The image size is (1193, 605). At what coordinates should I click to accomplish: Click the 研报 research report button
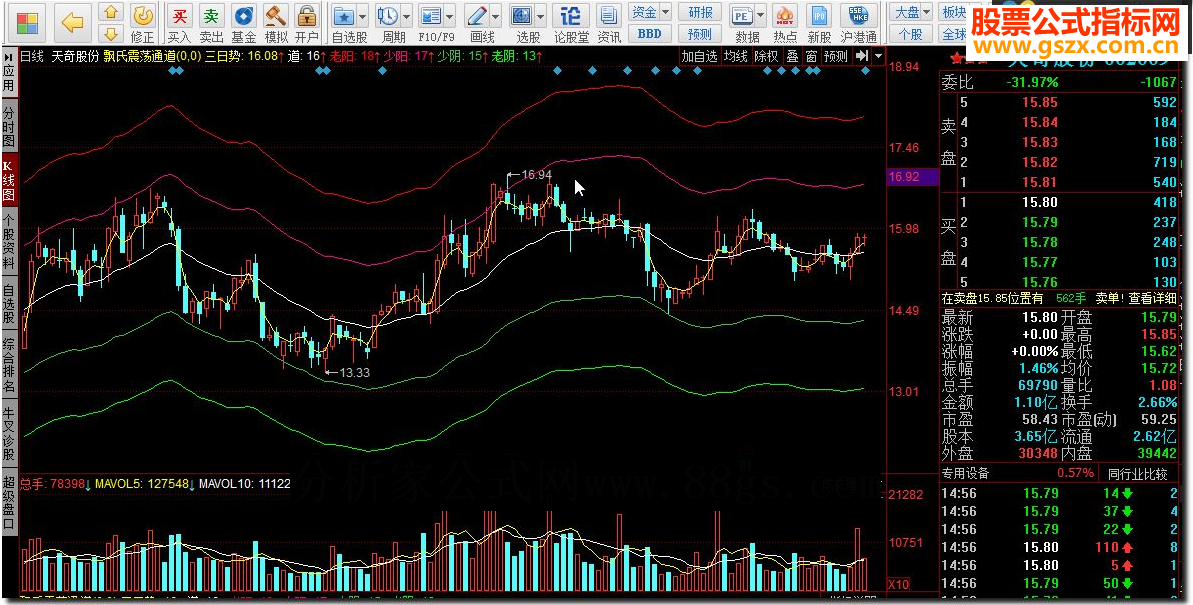[x=700, y=12]
